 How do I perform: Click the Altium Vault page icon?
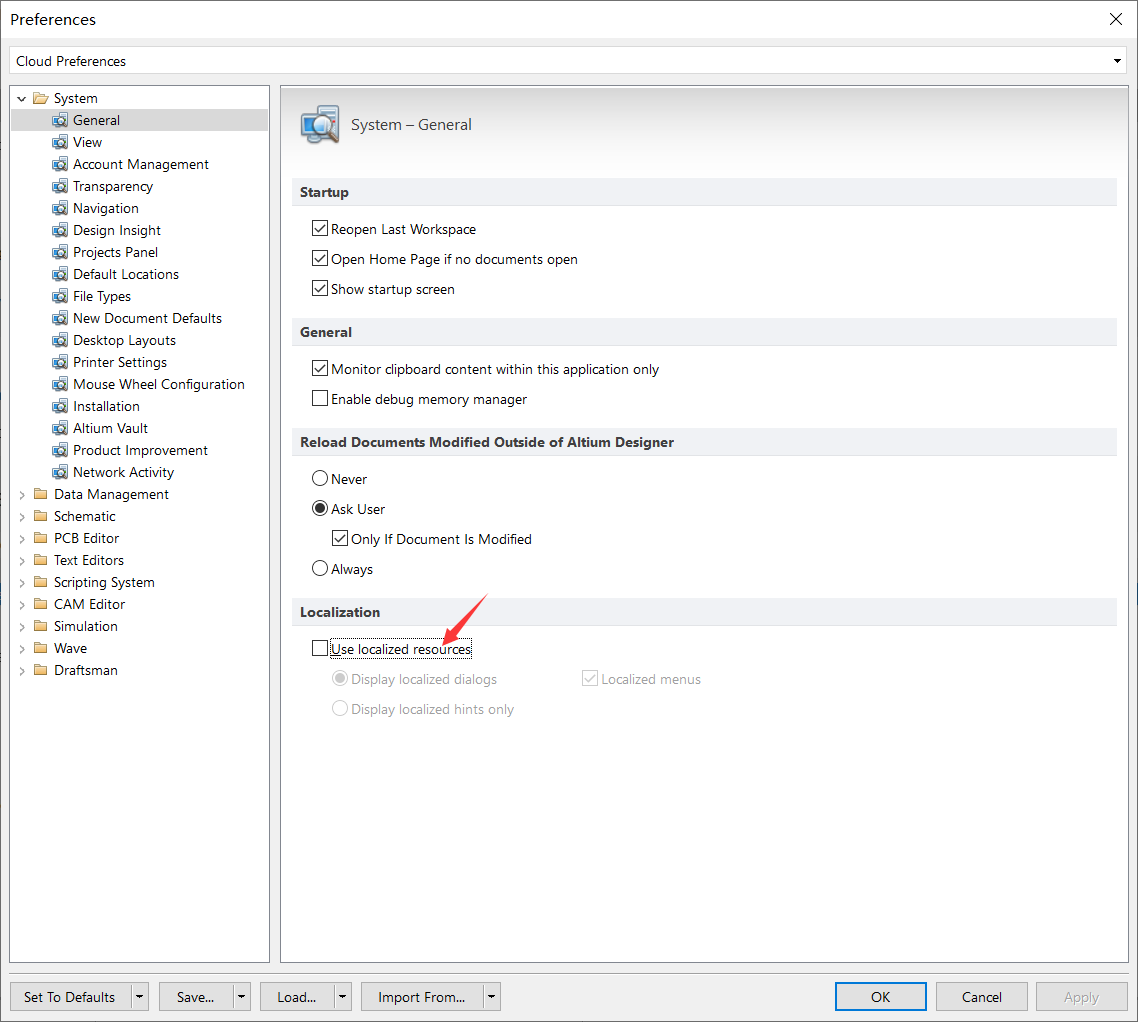tap(60, 428)
